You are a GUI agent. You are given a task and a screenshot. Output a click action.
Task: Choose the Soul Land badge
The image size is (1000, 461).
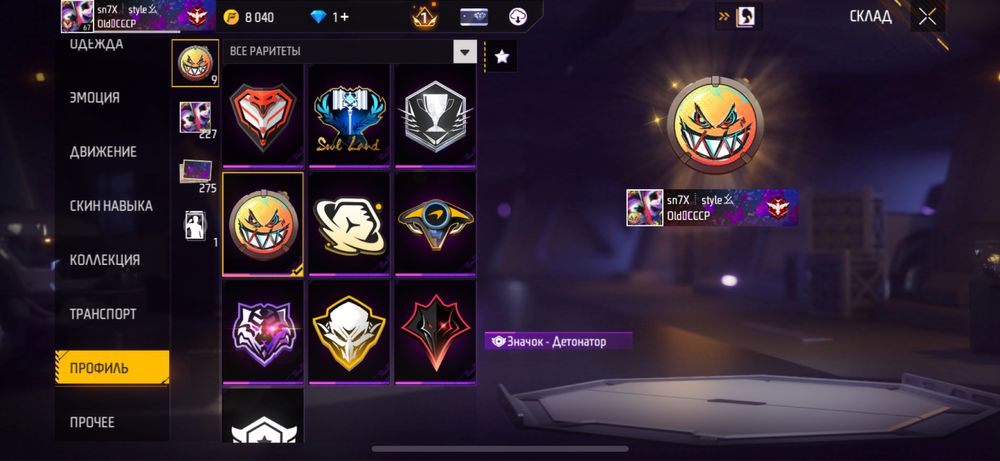[x=349, y=115]
